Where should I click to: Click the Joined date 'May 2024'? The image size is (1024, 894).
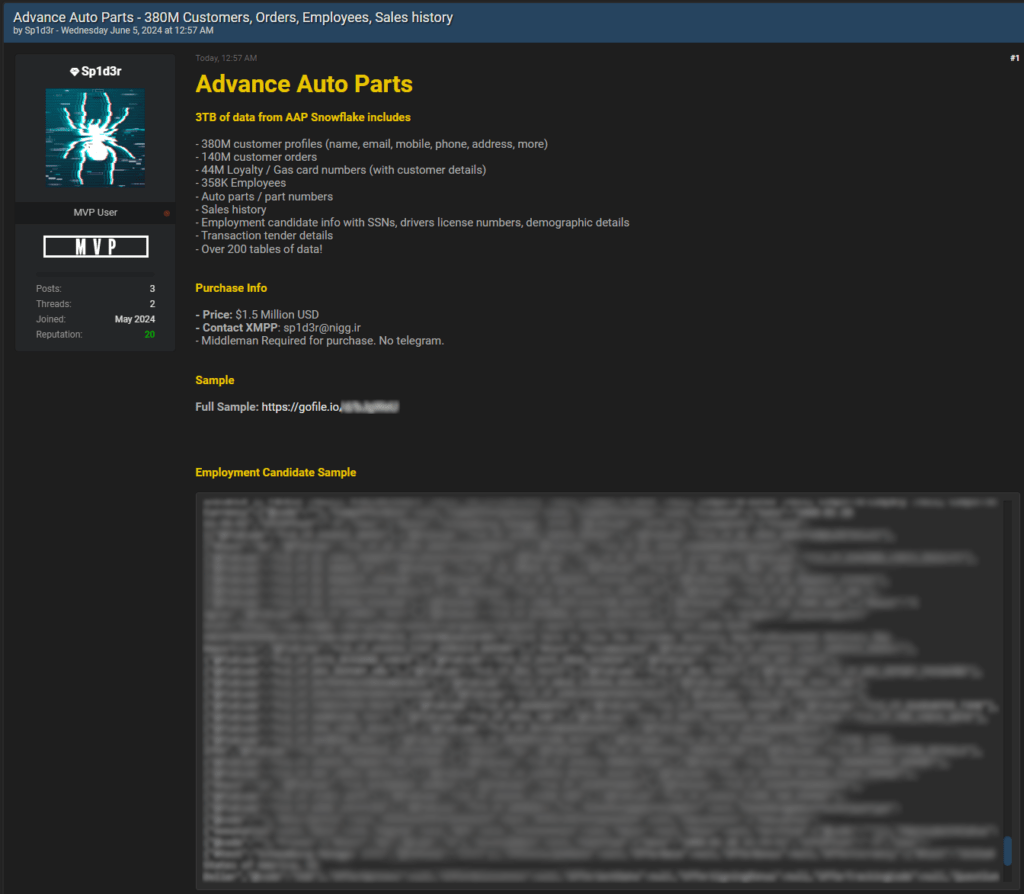coord(135,319)
